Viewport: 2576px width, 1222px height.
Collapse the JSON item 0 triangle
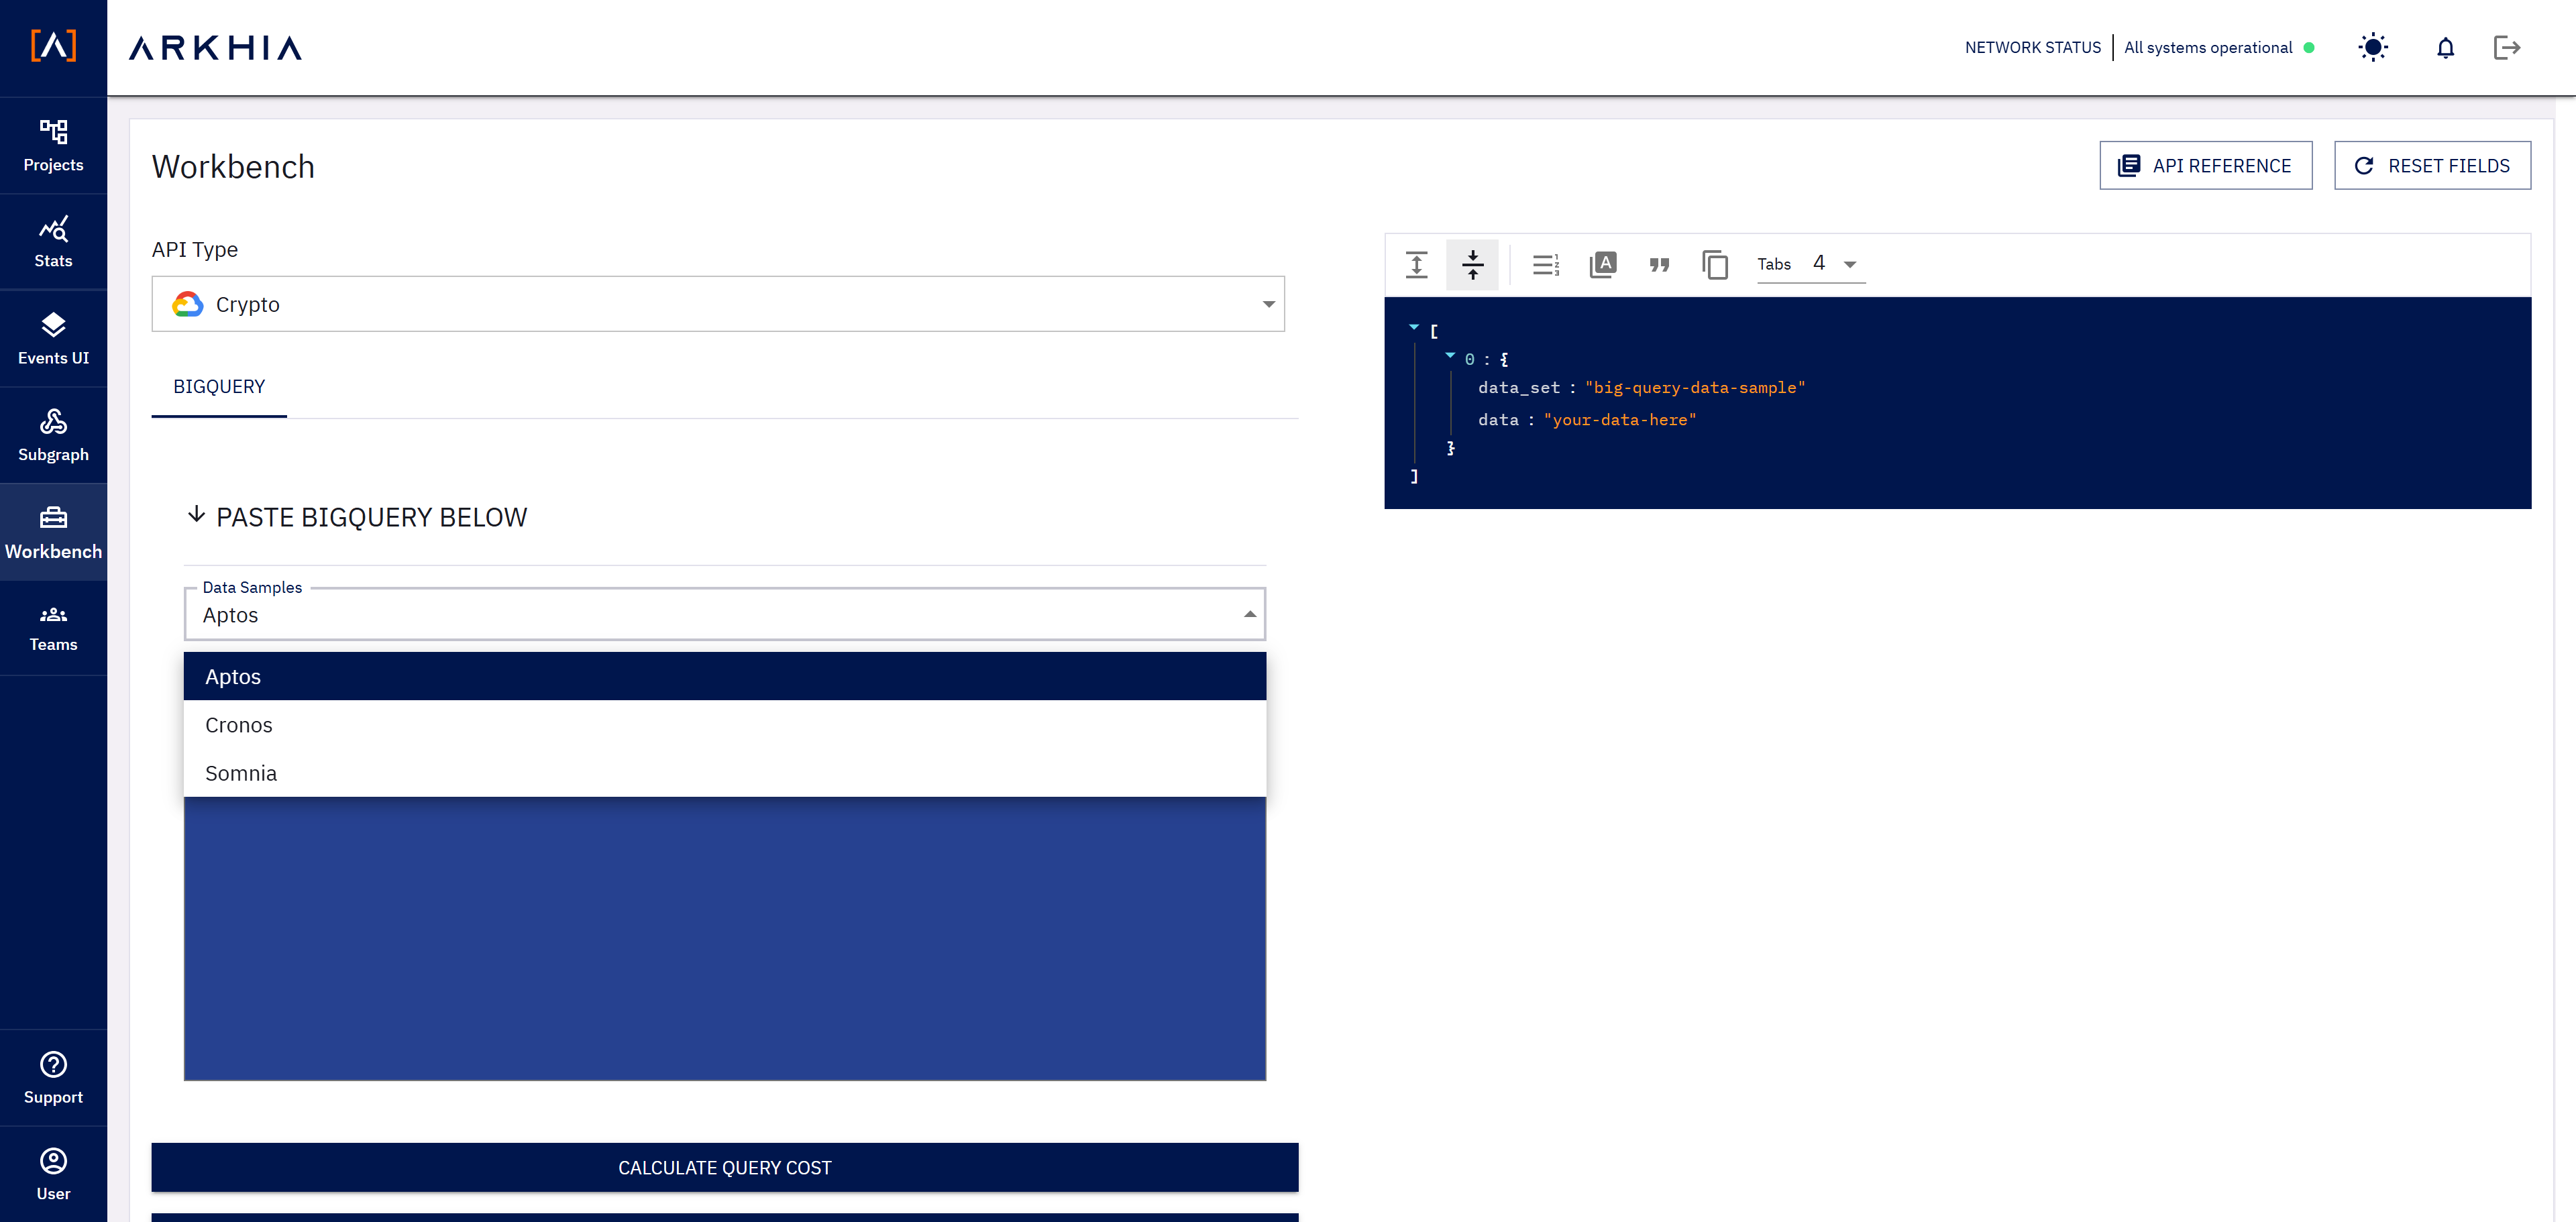tap(1450, 355)
